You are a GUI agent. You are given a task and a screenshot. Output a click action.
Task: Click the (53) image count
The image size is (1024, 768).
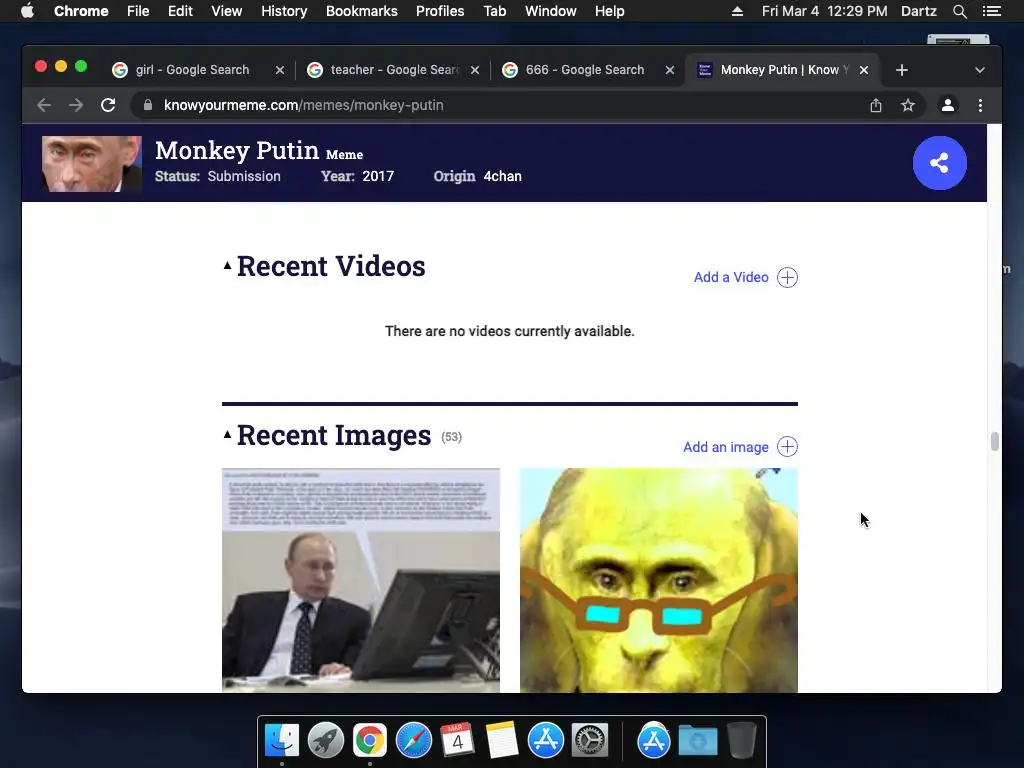pyautogui.click(x=451, y=437)
